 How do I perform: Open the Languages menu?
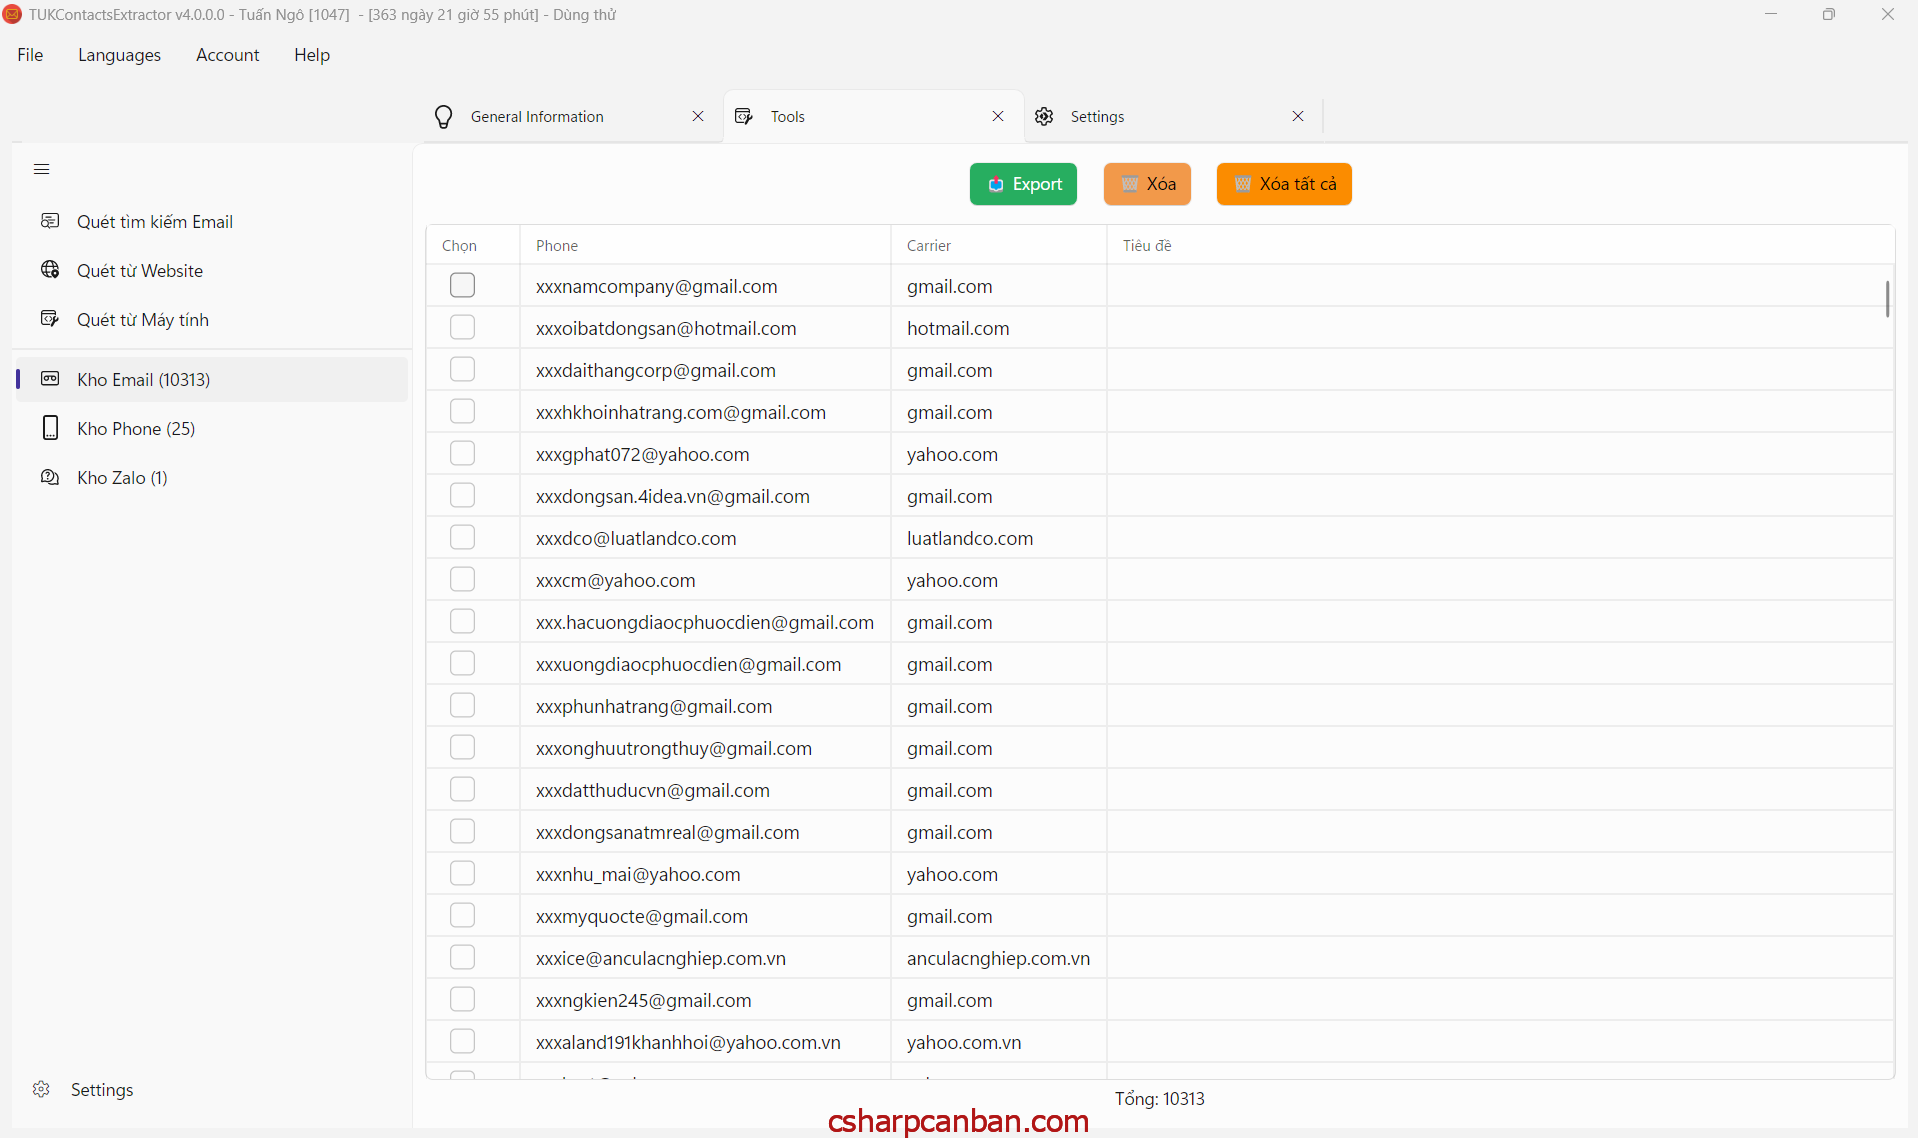119,55
